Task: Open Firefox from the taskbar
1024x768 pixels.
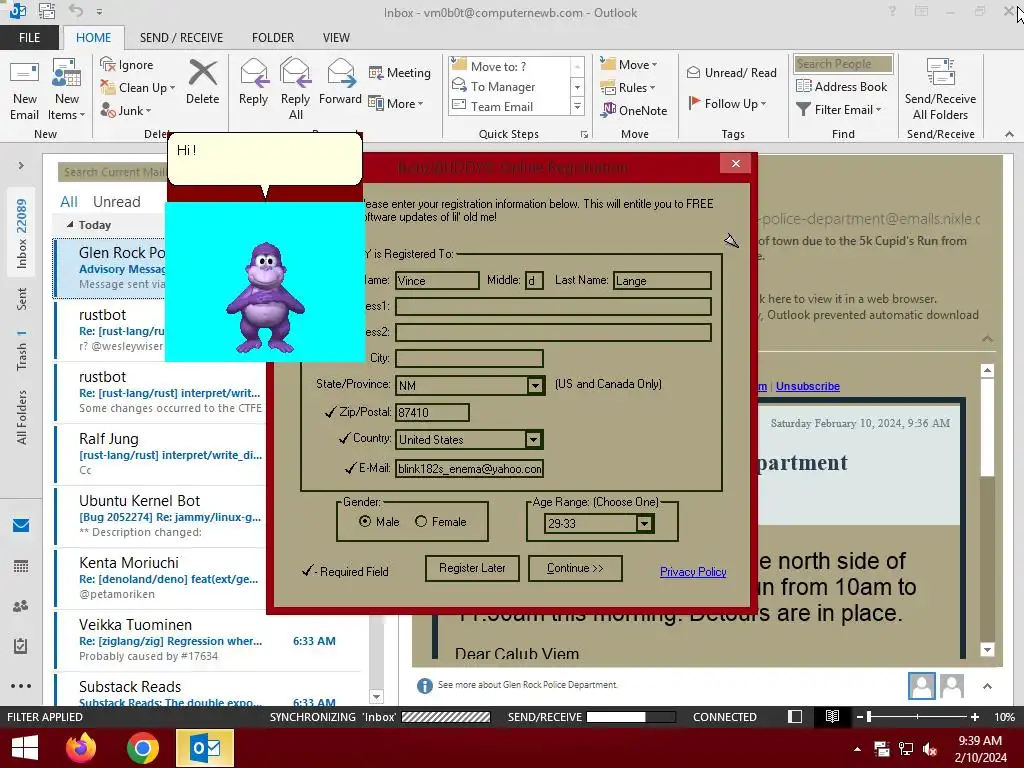Action: coord(81,748)
